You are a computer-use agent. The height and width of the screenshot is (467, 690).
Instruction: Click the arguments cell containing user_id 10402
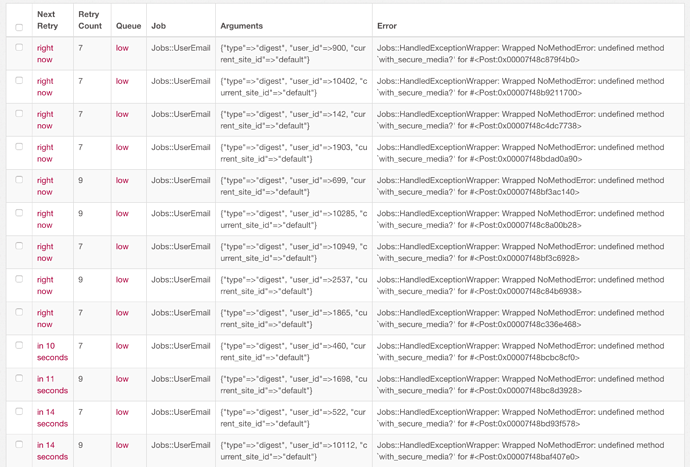point(294,87)
